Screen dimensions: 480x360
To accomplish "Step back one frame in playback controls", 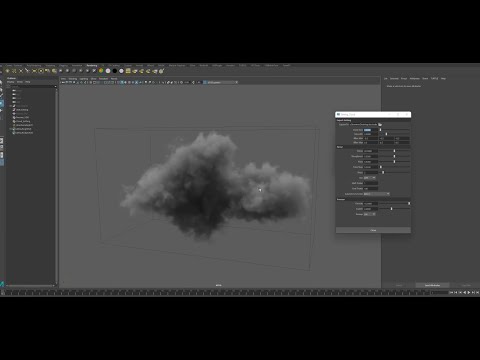I will (456, 292).
